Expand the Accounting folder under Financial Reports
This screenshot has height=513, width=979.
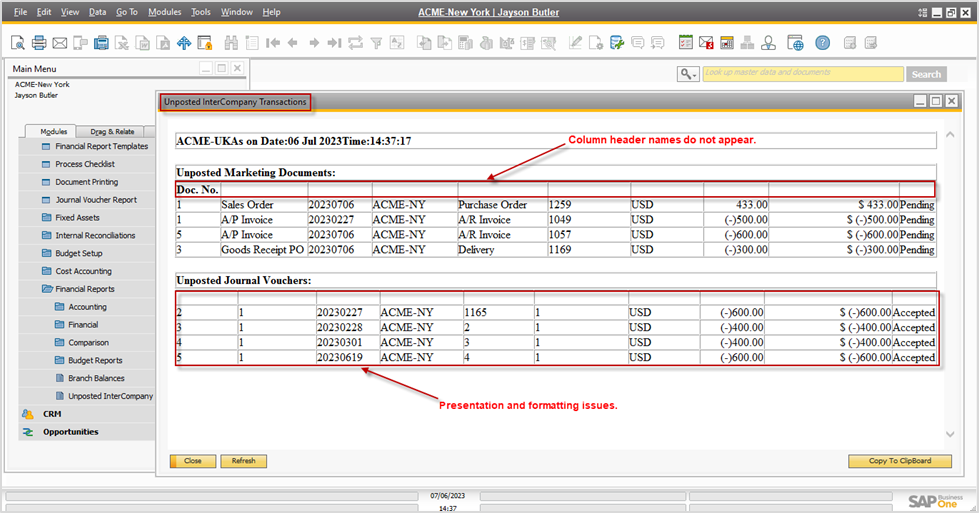pyautogui.click(x=87, y=307)
